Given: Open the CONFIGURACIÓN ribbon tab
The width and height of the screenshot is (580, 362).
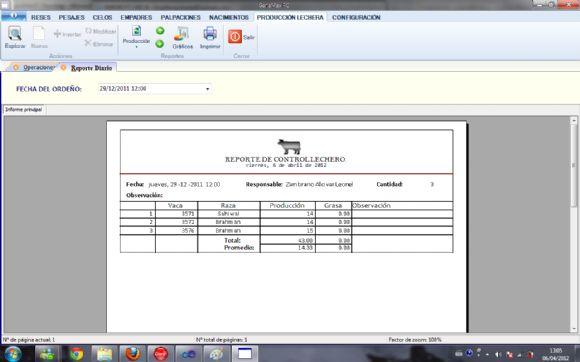Looking at the screenshot, I should coord(356,17).
